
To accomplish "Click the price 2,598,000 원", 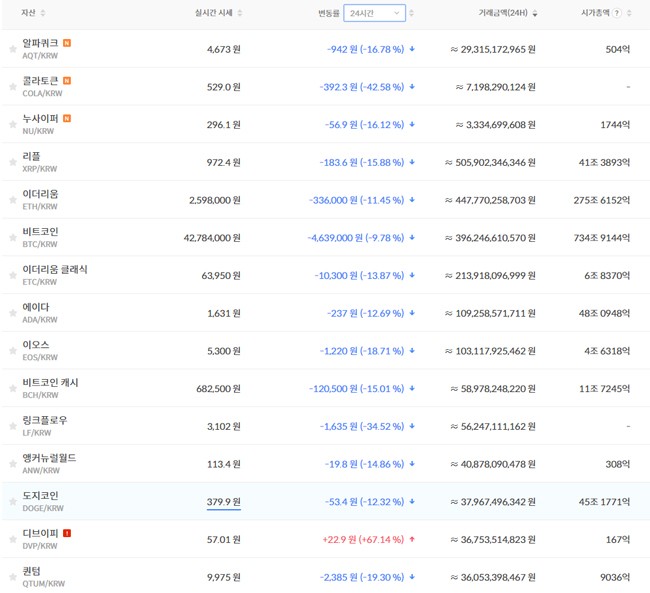I will (215, 200).
